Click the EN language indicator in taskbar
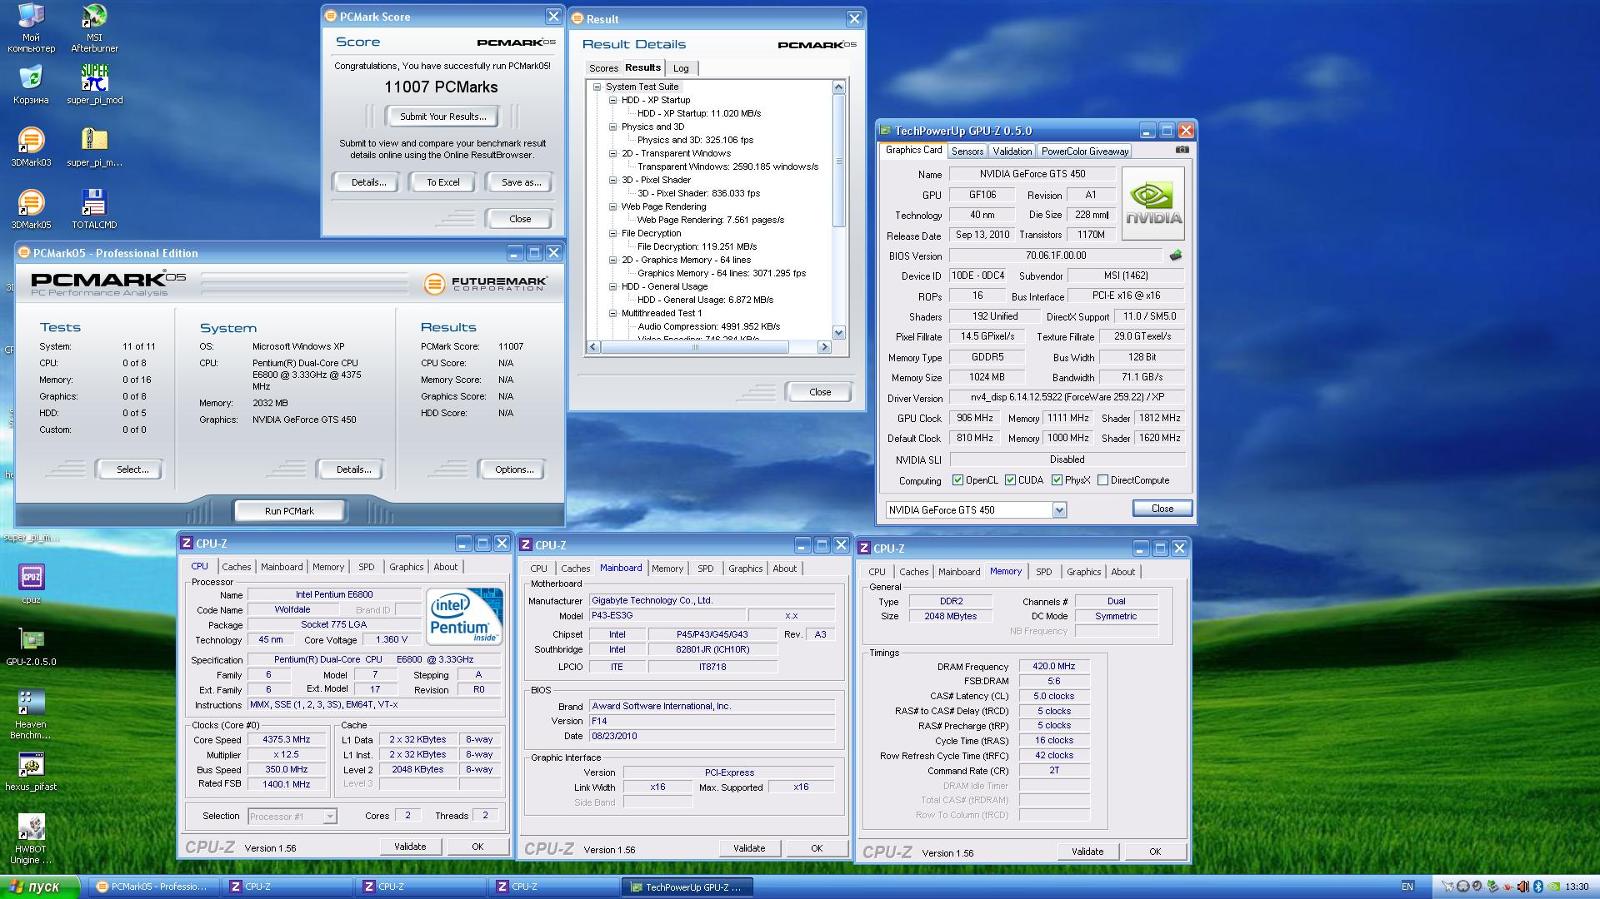The height and width of the screenshot is (899, 1600). coord(1408,887)
